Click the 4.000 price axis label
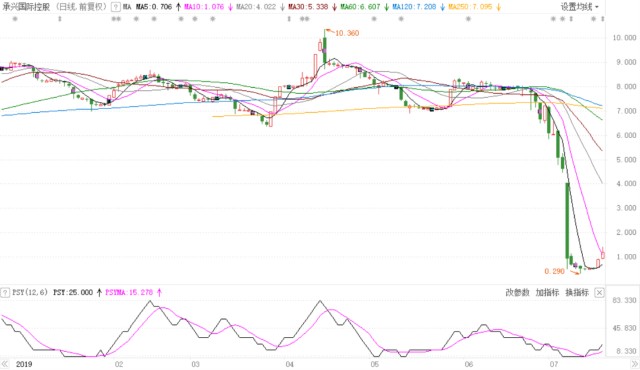The width and height of the screenshot is (640, 370). pos(626,184)
